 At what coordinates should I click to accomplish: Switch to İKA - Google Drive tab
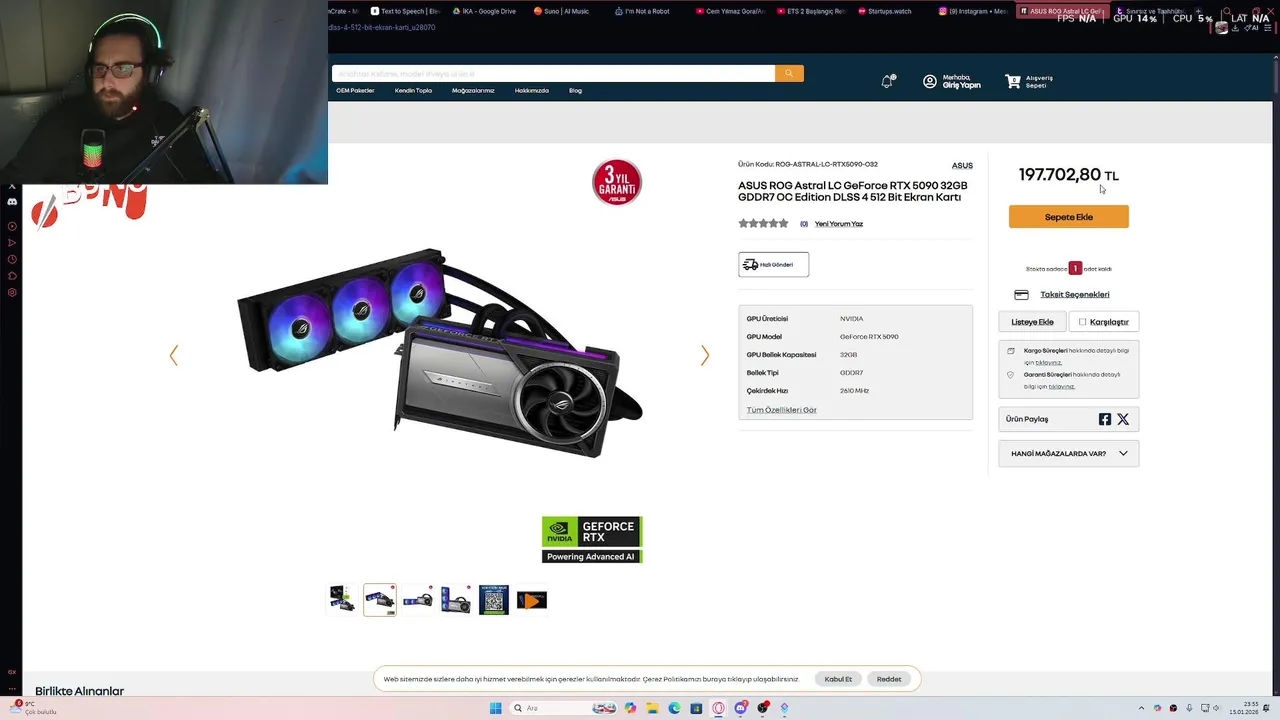(x=485, y=11)
